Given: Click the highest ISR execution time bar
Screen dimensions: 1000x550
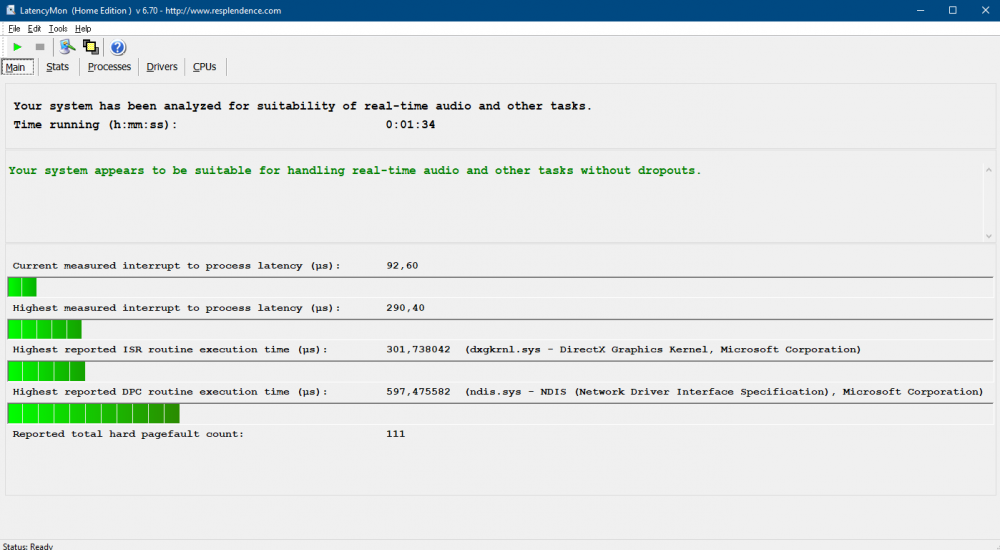Looking at the screenshot, I should [47, 371].
